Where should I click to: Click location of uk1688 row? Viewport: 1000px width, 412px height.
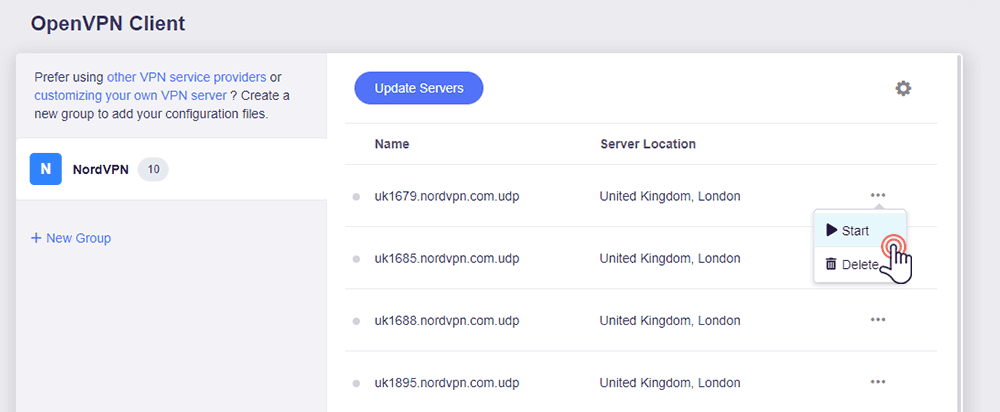coord(670,321)
